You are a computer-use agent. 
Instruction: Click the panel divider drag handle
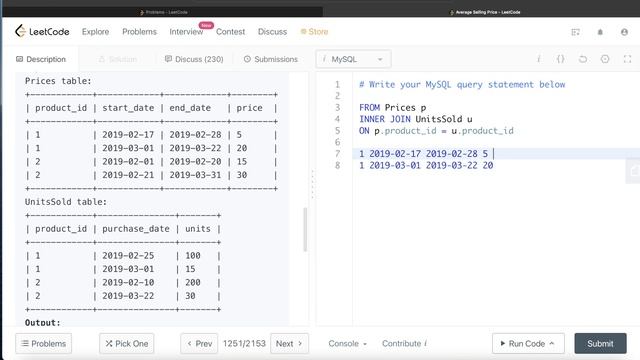pos(312,184)
